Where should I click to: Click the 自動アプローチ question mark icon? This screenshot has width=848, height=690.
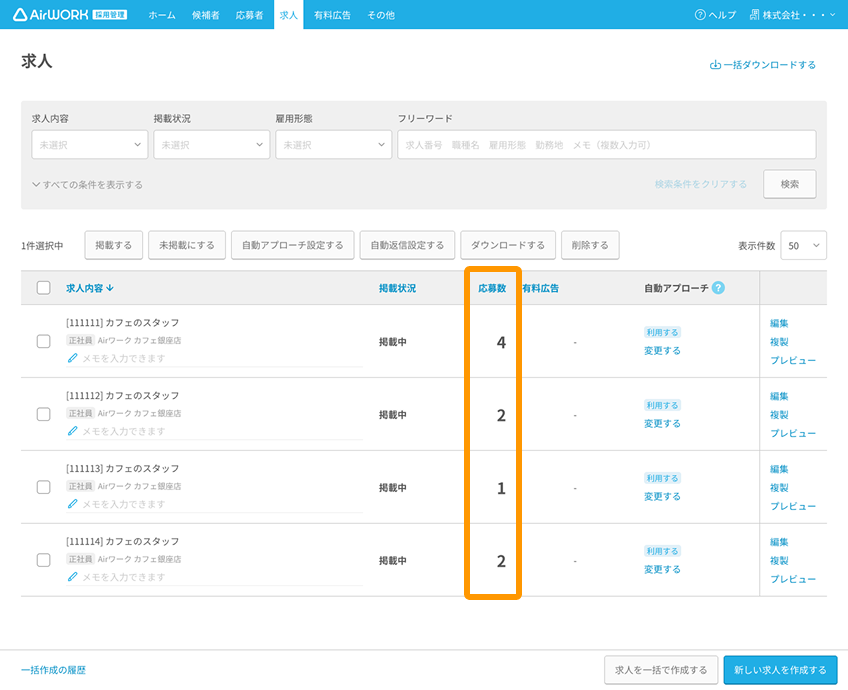(718, 288)
